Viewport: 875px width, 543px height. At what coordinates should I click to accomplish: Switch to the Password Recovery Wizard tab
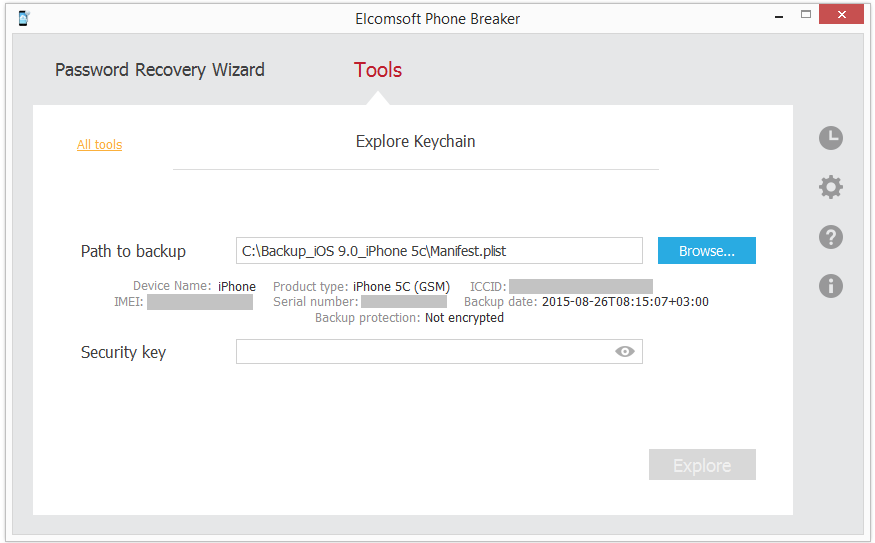coord(160,70)
